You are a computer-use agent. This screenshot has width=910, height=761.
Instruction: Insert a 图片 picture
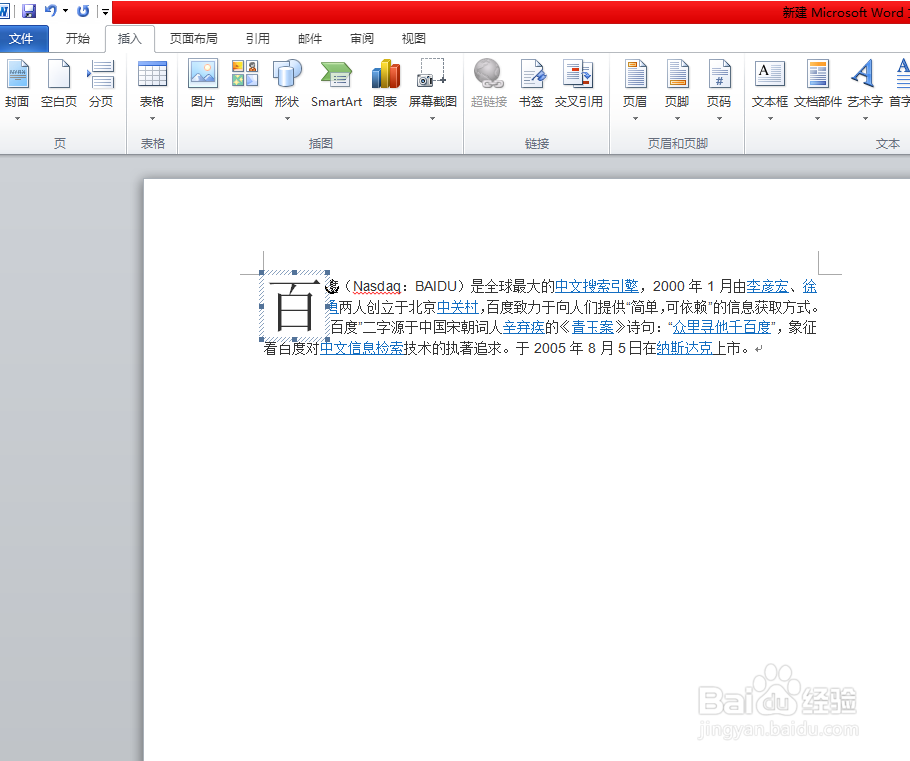pos(203,84)
